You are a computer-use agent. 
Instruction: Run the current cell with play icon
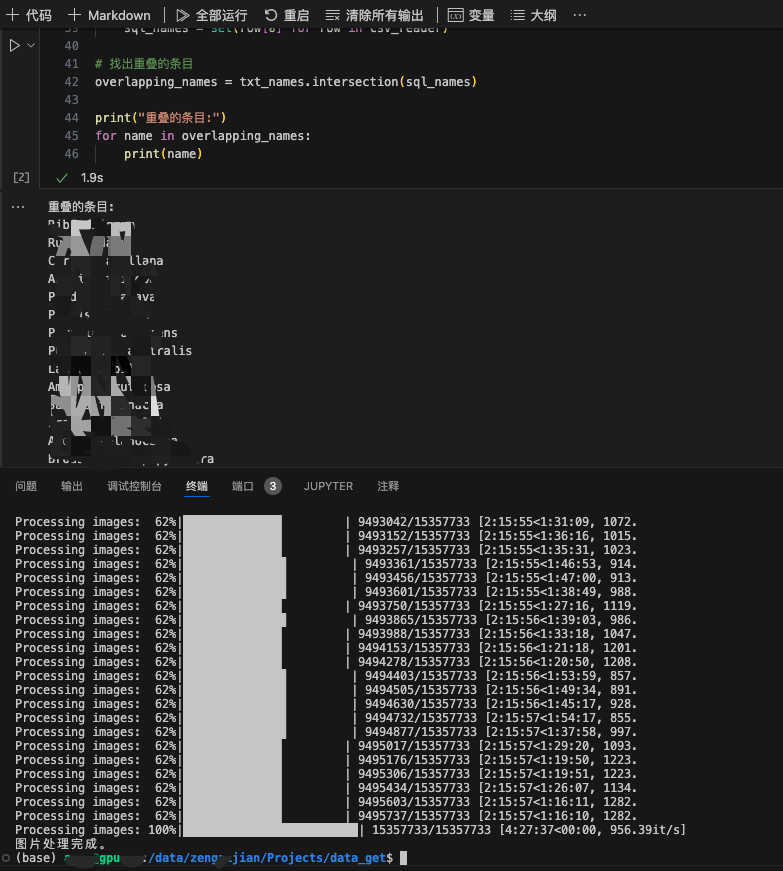14,46
